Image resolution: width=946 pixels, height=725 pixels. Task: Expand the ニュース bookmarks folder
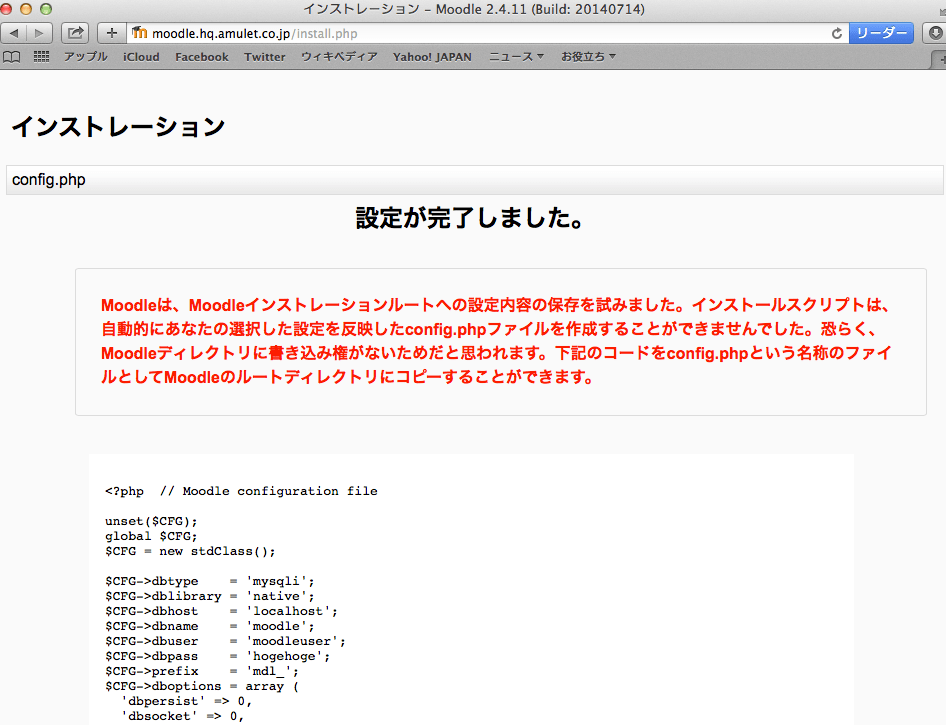[516, 57]
